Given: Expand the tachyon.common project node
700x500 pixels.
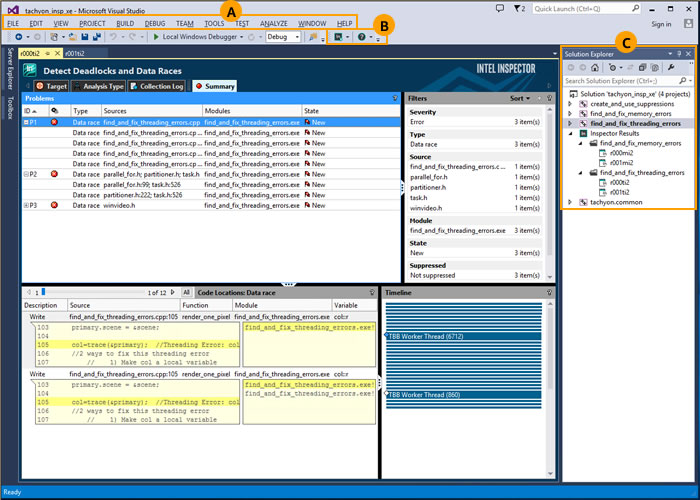Looking at the screenshot, I should coord(570,202).
